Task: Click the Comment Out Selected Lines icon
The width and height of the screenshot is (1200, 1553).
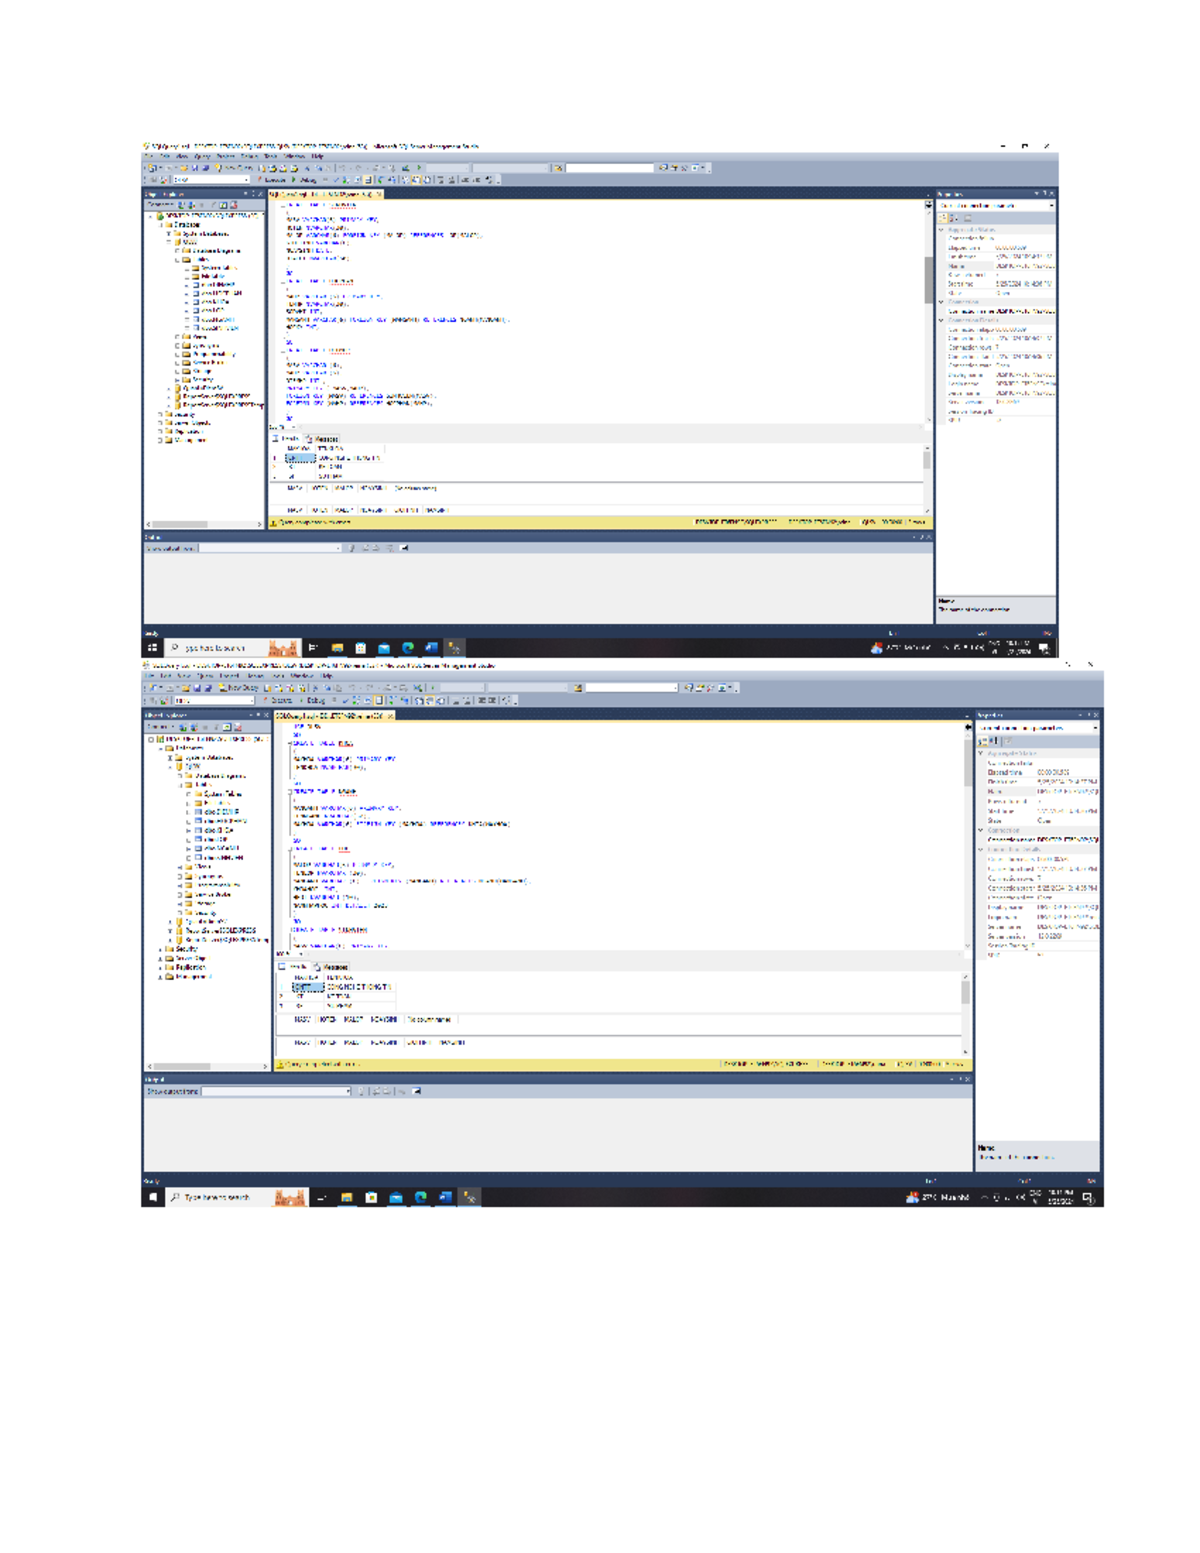Action: click(441, 181)
